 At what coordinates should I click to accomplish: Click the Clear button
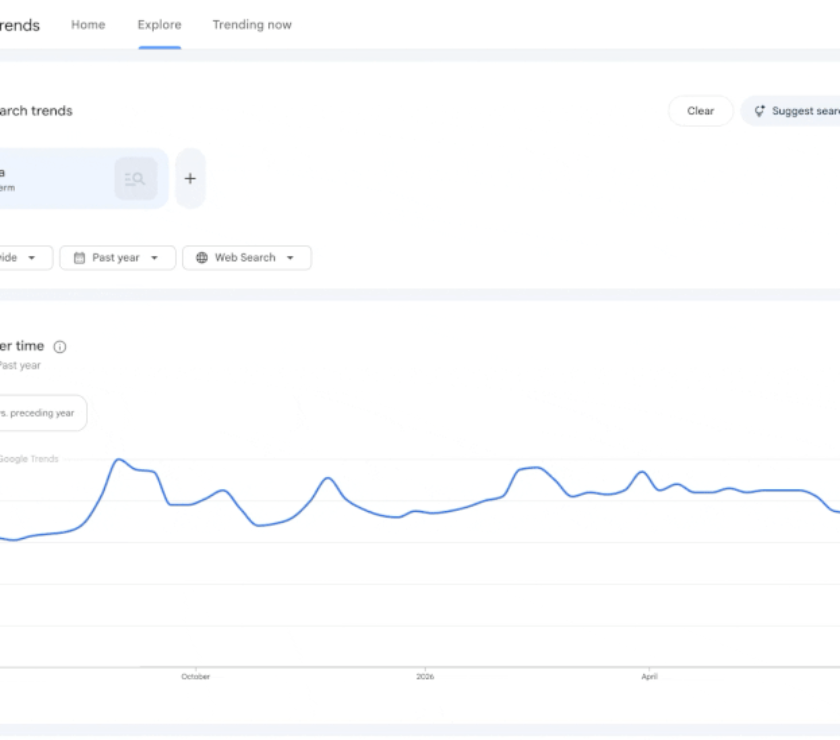(701, 111)
